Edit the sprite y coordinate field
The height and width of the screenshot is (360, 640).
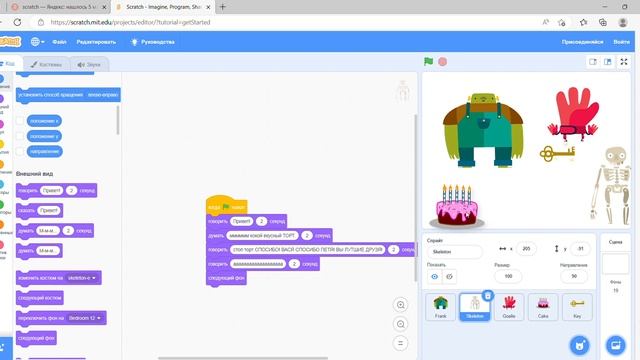point(580,249)
